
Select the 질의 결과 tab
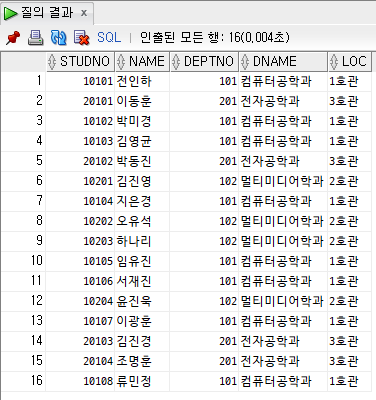tap(47, 13)
